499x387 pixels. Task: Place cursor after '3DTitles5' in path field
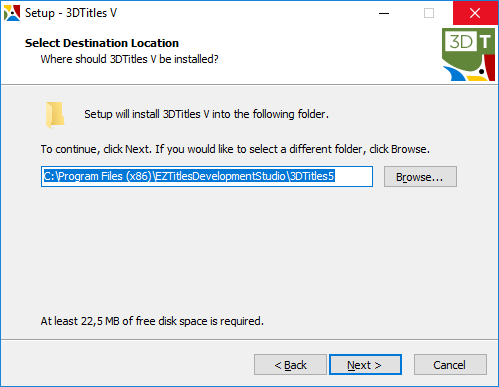coord(336,176)
